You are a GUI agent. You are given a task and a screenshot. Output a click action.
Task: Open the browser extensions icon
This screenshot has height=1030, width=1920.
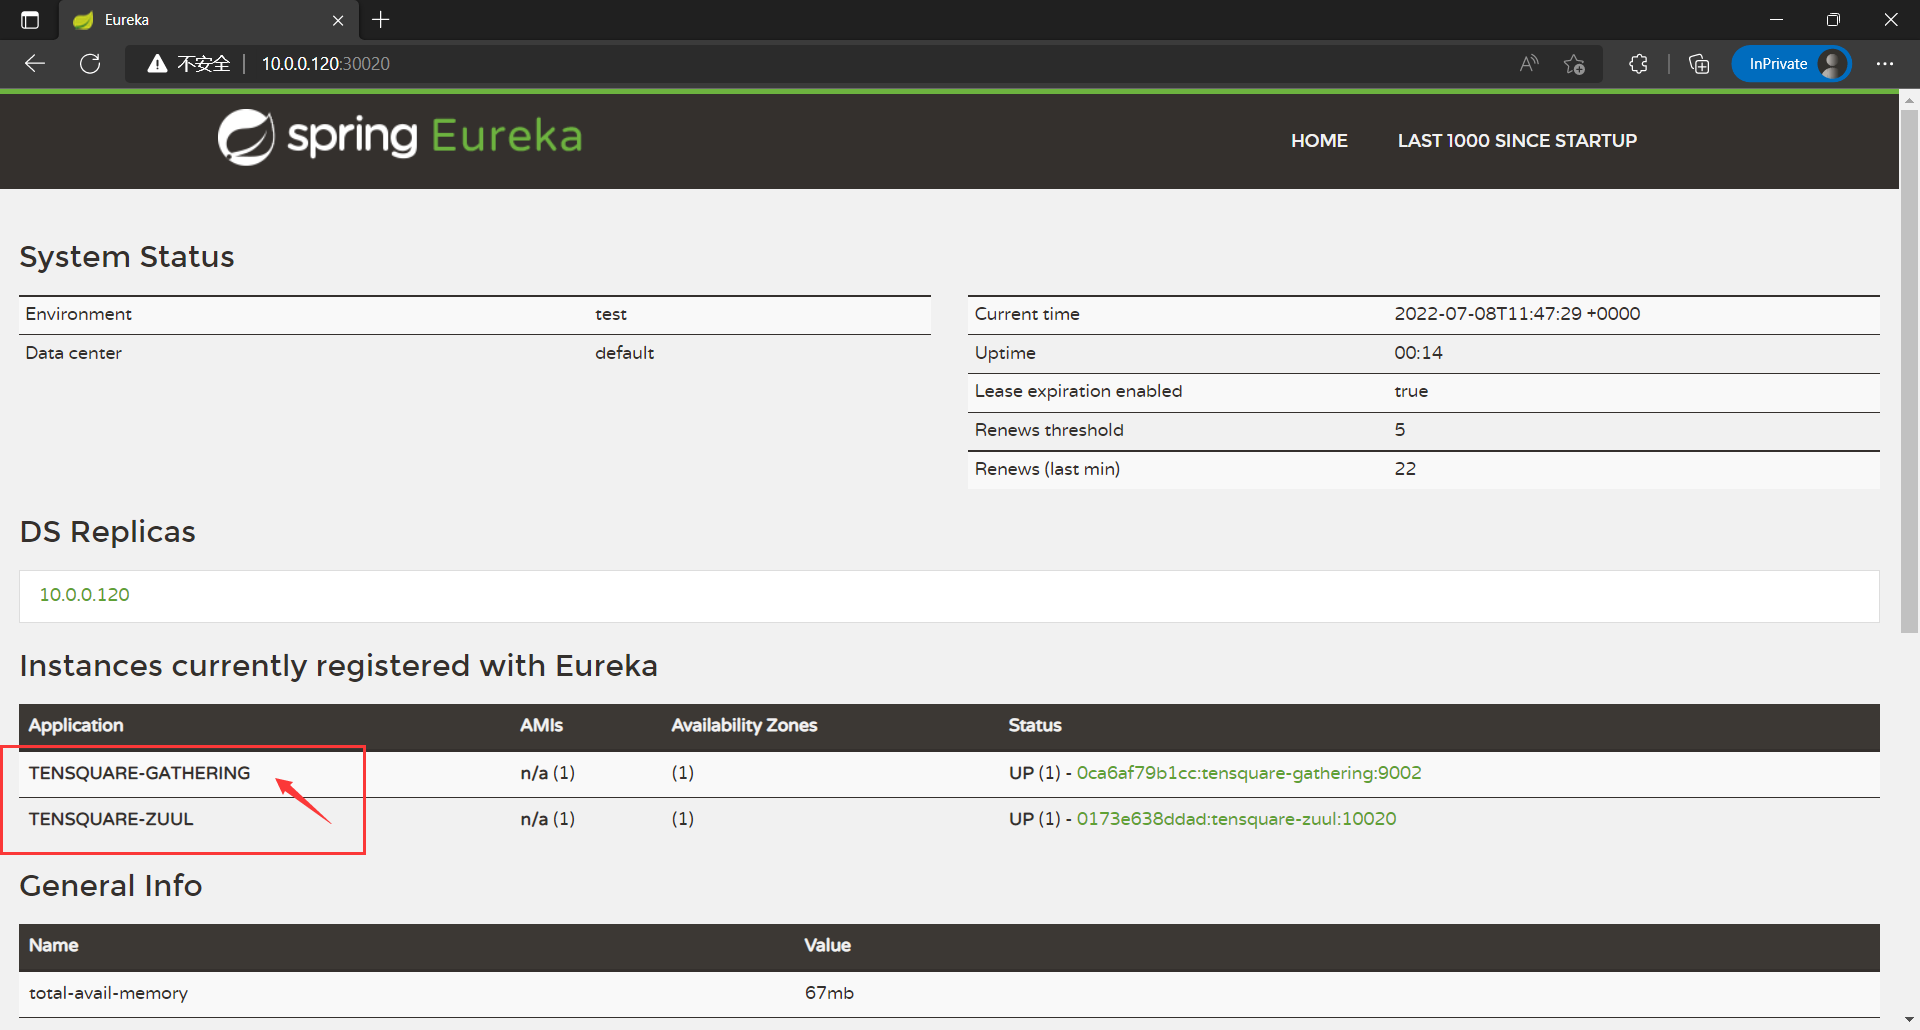1638,64
